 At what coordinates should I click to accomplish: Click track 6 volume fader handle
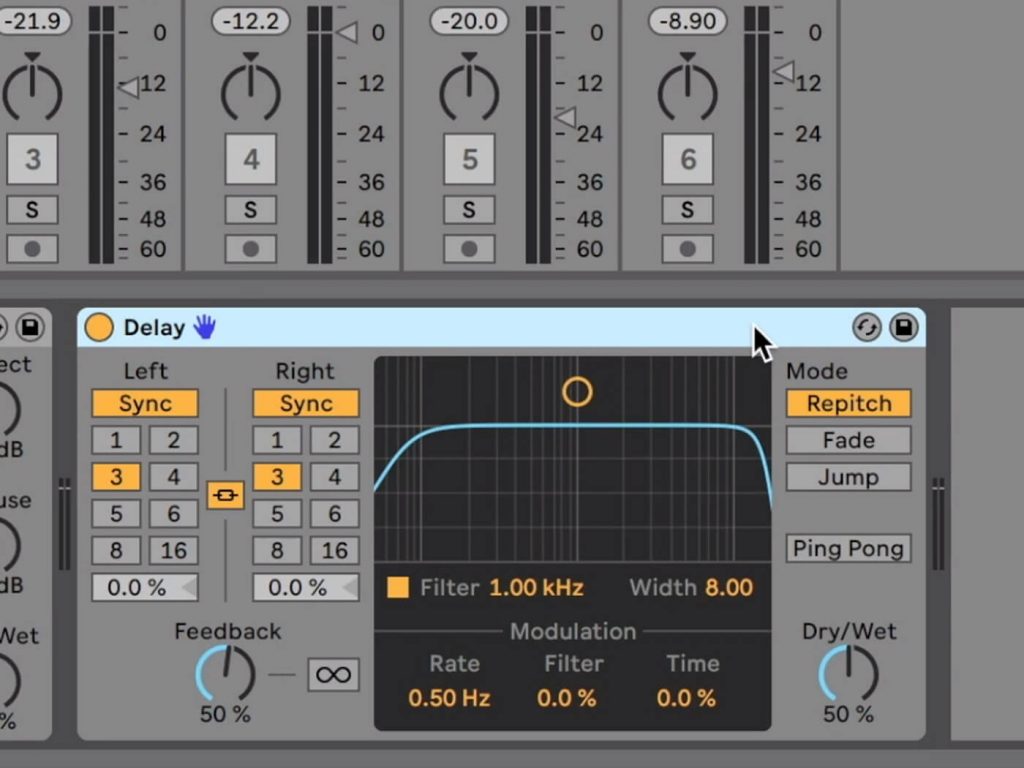point(784,71)
